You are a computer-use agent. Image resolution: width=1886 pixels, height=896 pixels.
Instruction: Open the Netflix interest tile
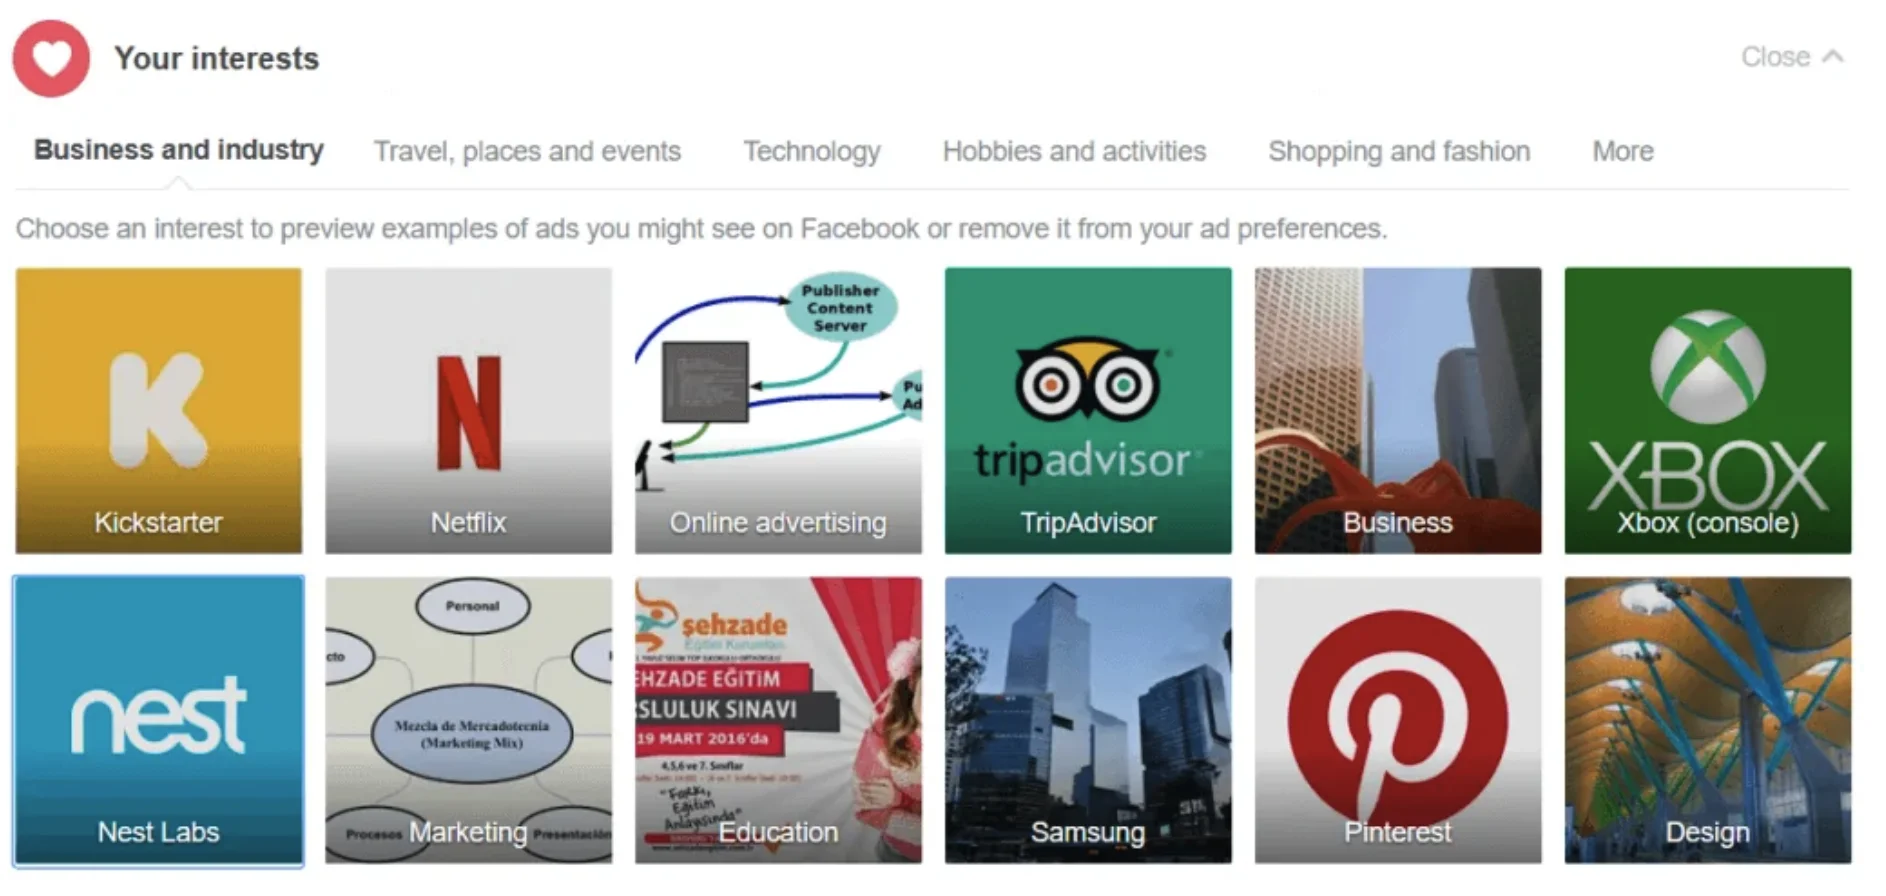(468, 410)
